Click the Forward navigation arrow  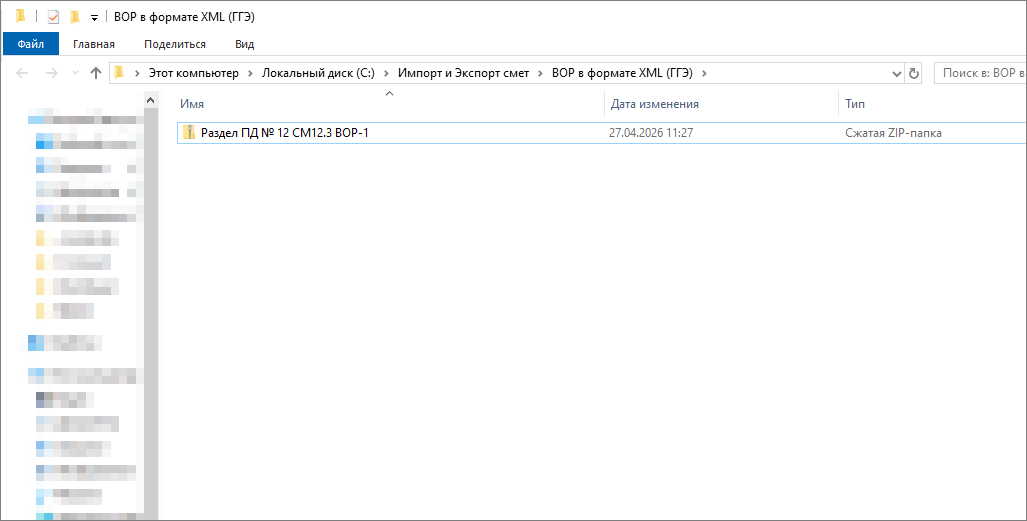click(51, 73)
